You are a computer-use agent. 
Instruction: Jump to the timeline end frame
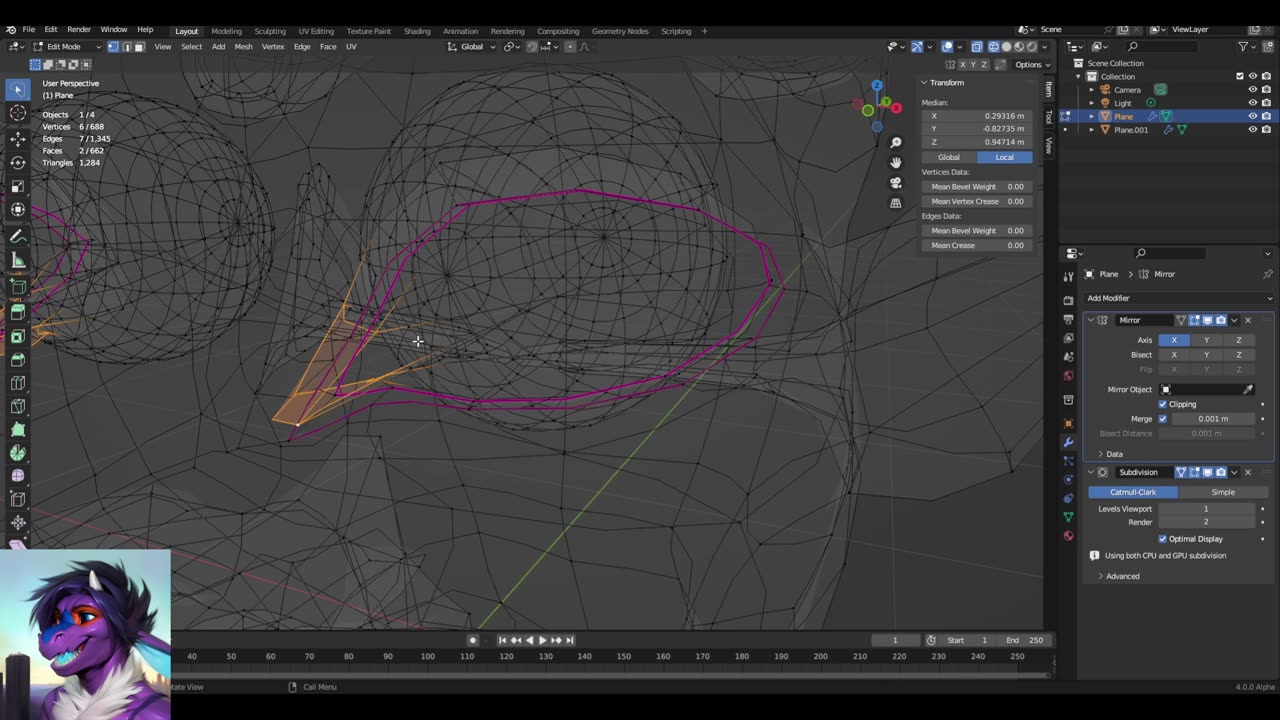pyautogui.click(x=570, y=640)
